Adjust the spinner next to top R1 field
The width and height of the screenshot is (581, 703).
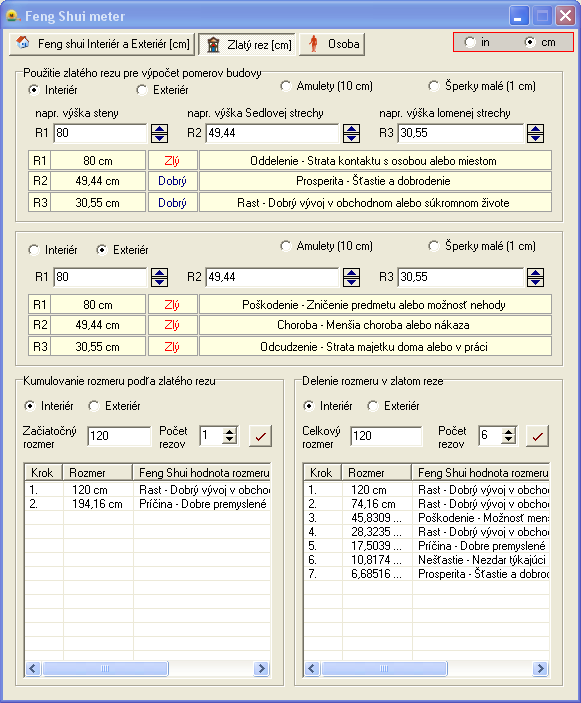(x=159, y=133)
